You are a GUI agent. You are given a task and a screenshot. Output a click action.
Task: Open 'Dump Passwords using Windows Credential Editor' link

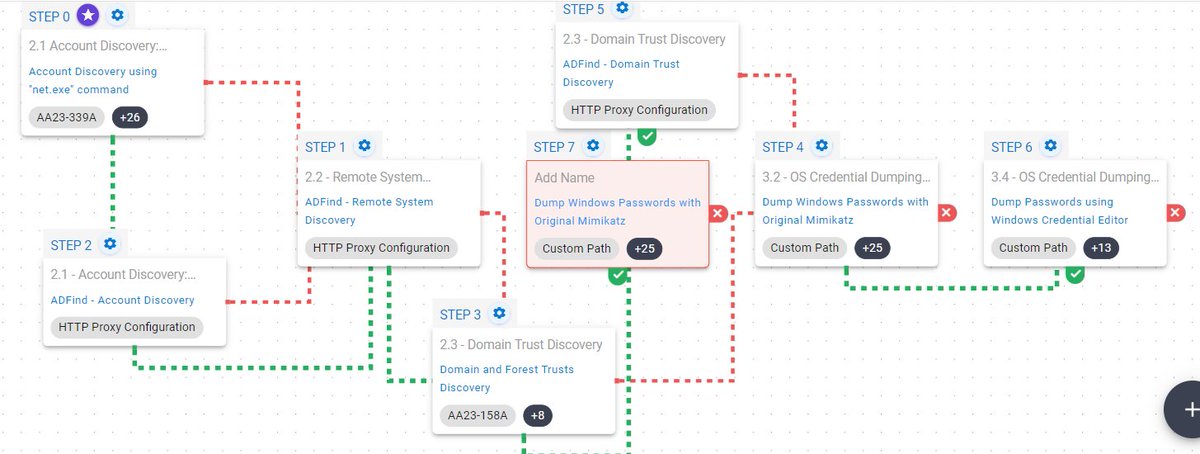[x=1060, y=211]
